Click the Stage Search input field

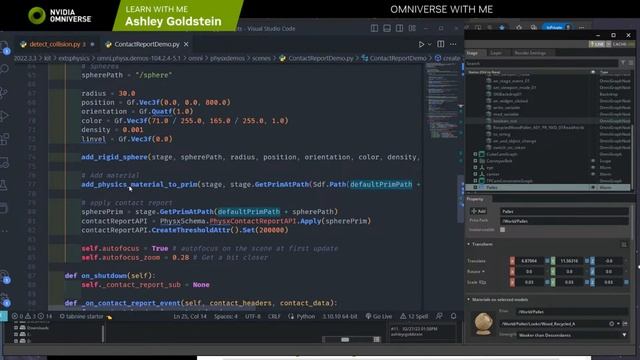542,63
